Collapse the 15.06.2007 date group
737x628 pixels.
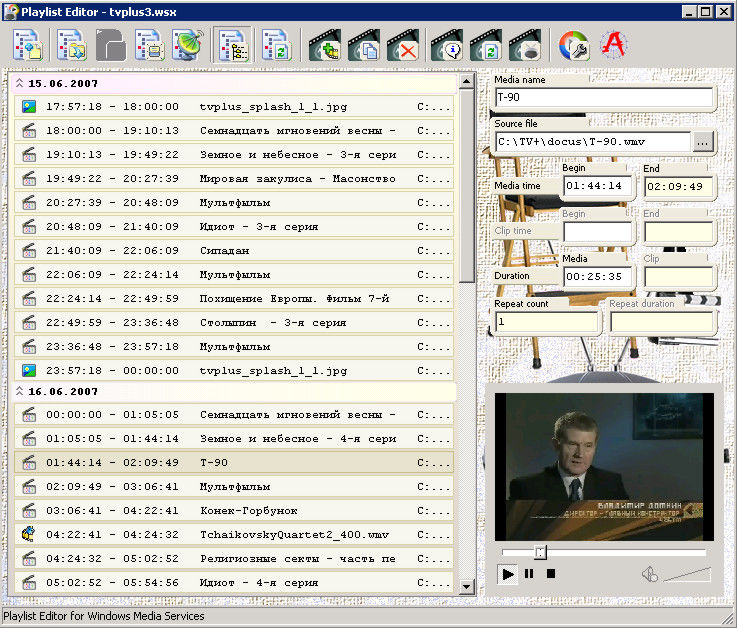(19, 83)
